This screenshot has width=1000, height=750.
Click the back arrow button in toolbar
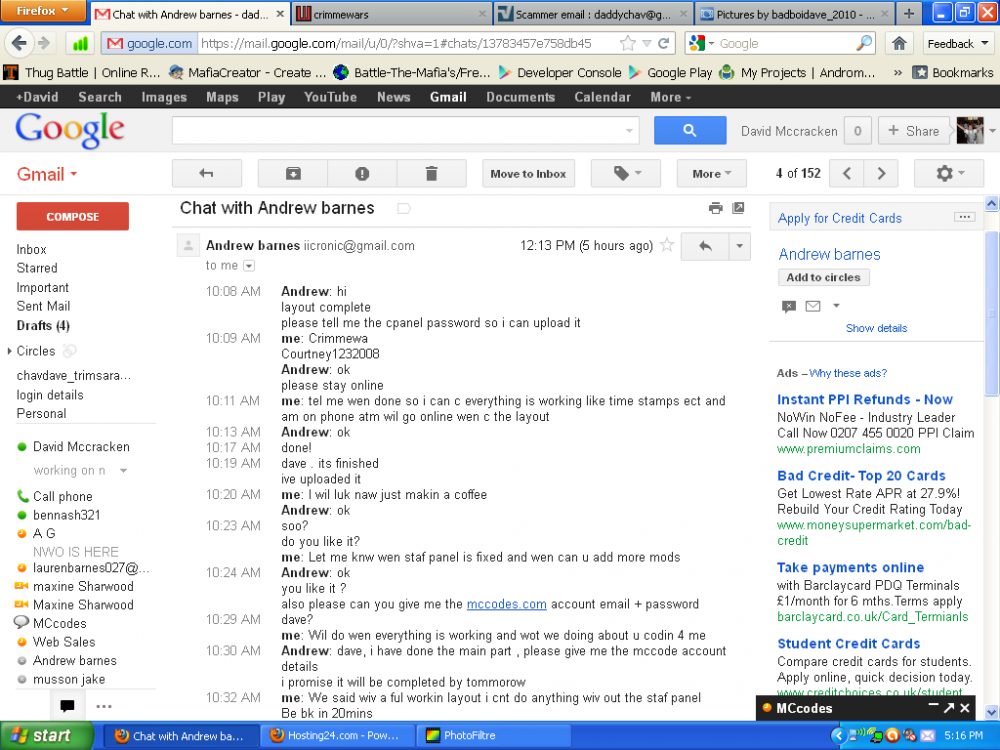(x=207, y=174)
